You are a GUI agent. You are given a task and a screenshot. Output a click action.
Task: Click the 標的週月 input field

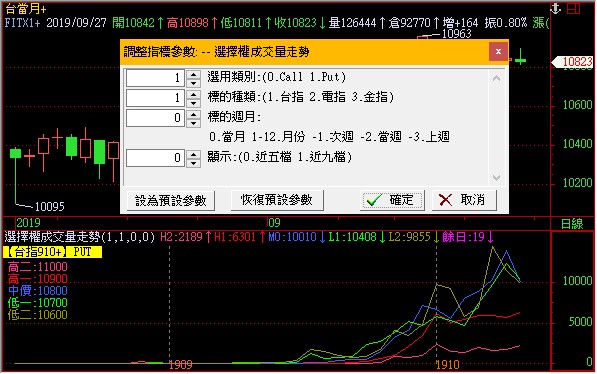coord(155,118)
